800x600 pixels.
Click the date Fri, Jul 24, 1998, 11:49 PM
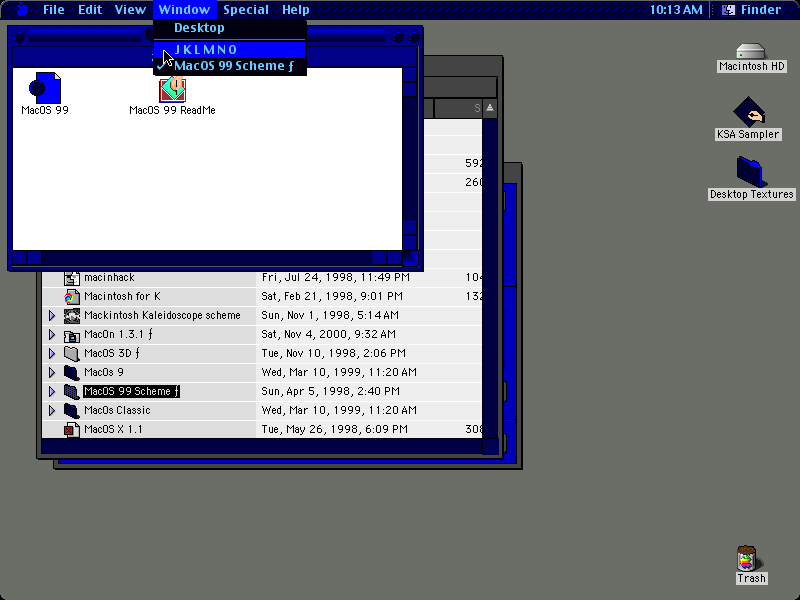(336, 278)
